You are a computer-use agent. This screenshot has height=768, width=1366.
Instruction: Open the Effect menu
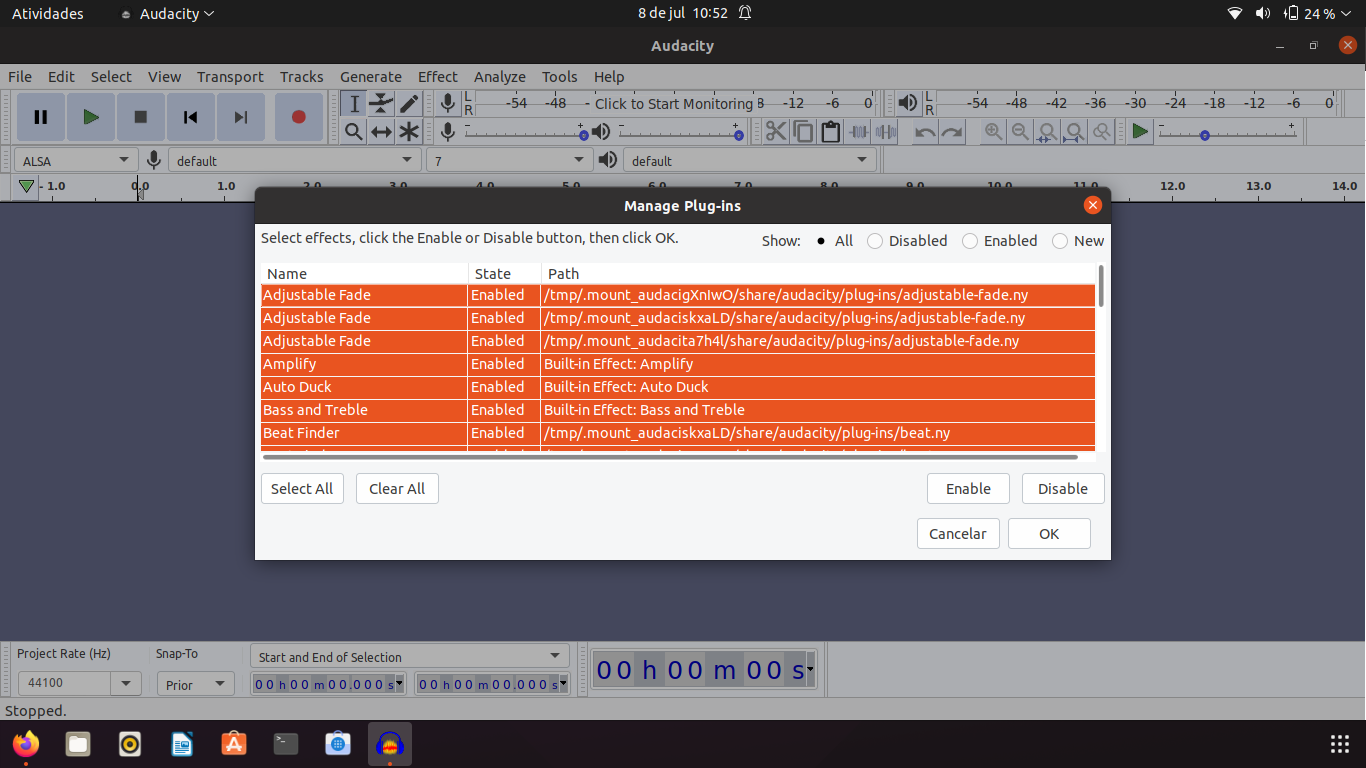(438, 77)
